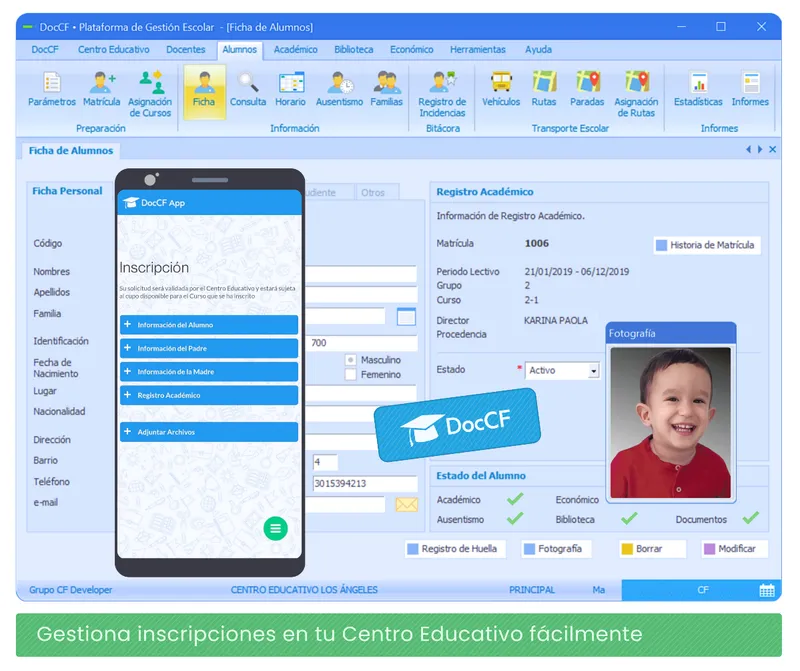Screen dimensions: 800x671
Task: Open the Familias icon
Action: [x=386, y=89]
